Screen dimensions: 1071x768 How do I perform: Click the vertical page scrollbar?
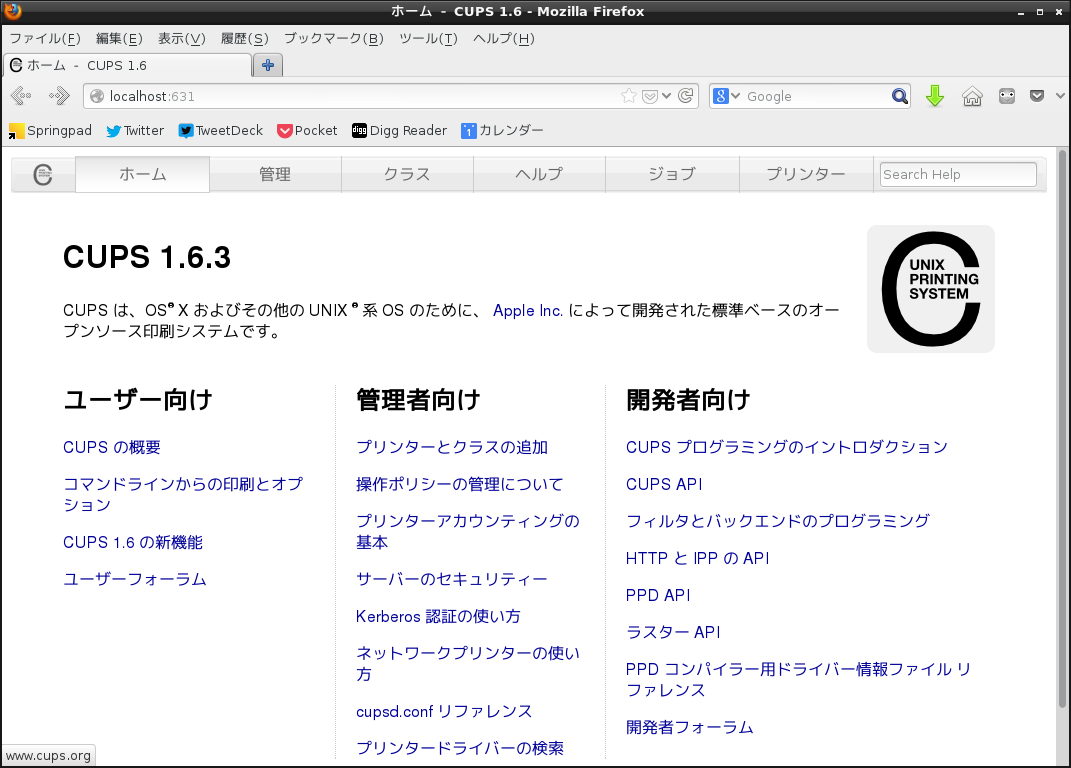coord(1062,428)
